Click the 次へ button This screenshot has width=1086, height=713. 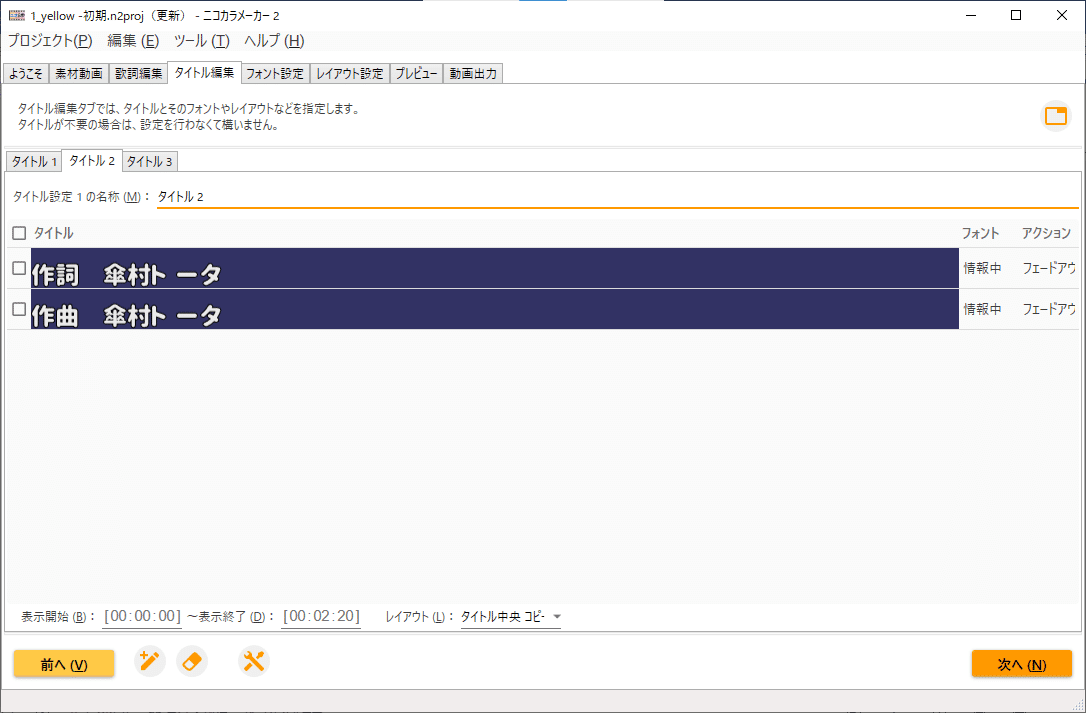pyautogui.click(x=1021, y=663)
